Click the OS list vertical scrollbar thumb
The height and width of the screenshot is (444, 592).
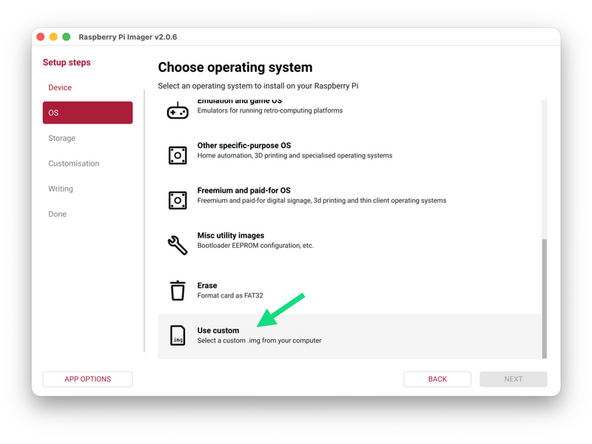tap(544, 298)
